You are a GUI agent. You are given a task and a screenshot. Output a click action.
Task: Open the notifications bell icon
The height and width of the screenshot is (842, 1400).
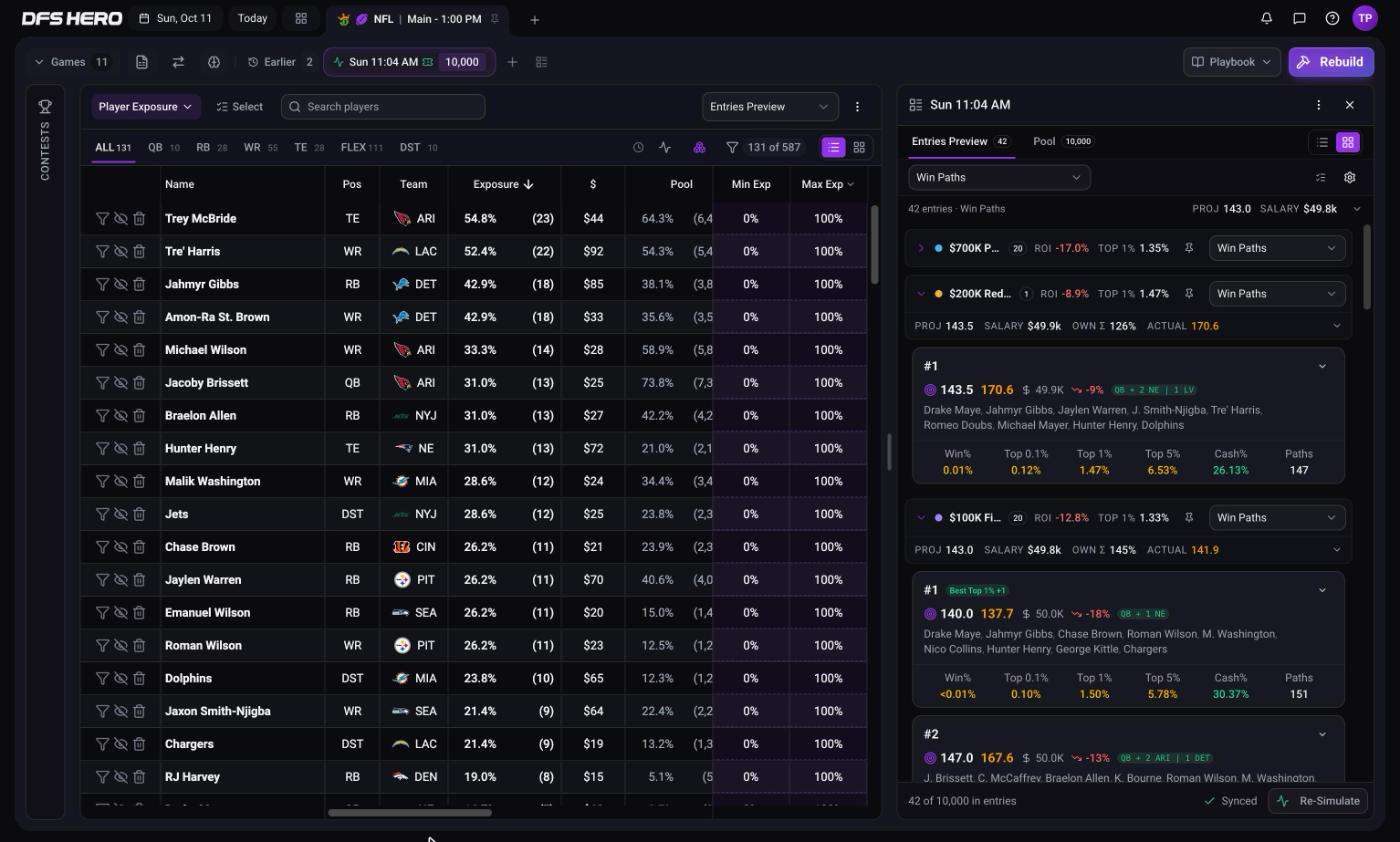click(1266, 18)
